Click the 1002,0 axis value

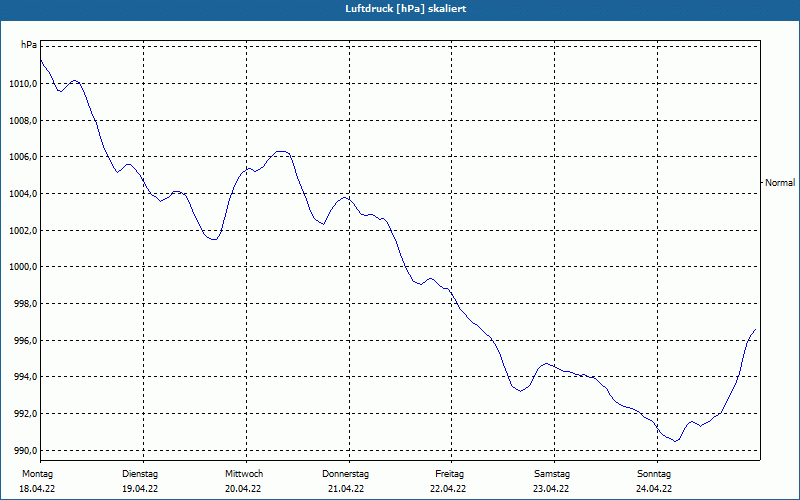23,231
